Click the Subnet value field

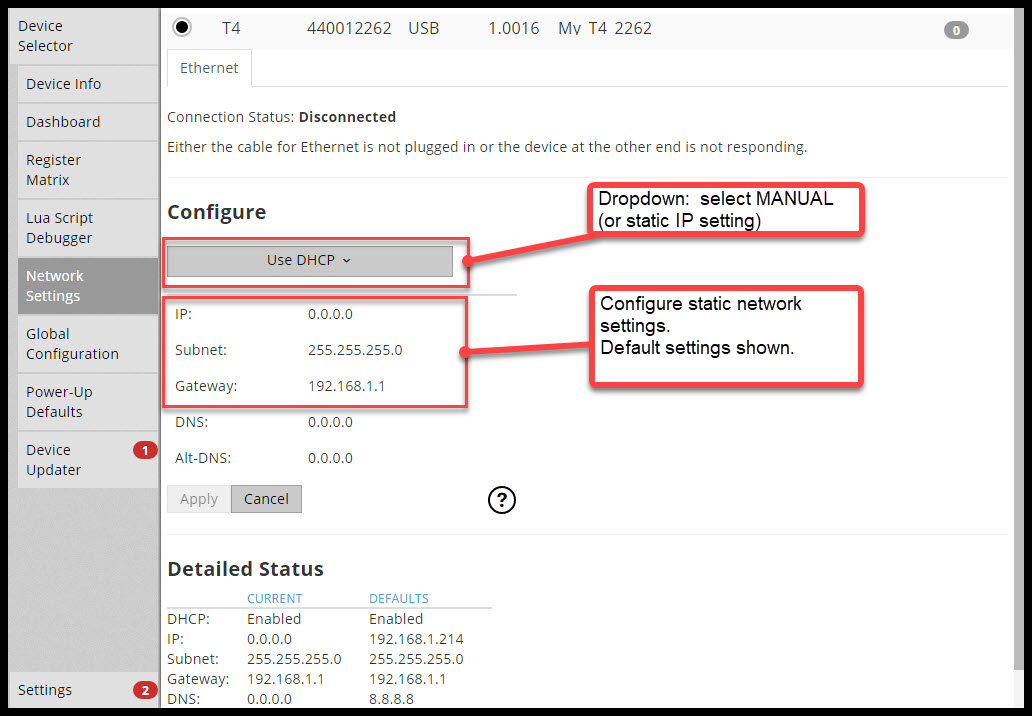(x=355, y=350)
